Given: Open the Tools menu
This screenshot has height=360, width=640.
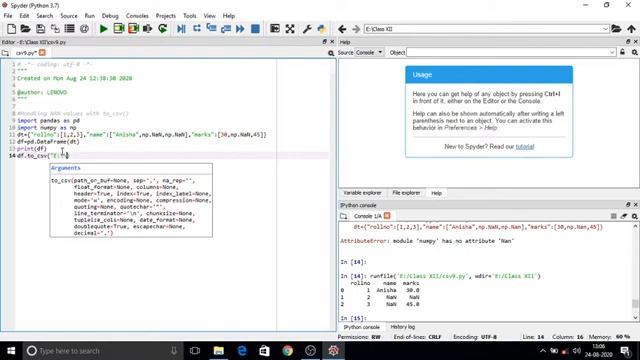Looking at the screenshot, I should [189, 16].
